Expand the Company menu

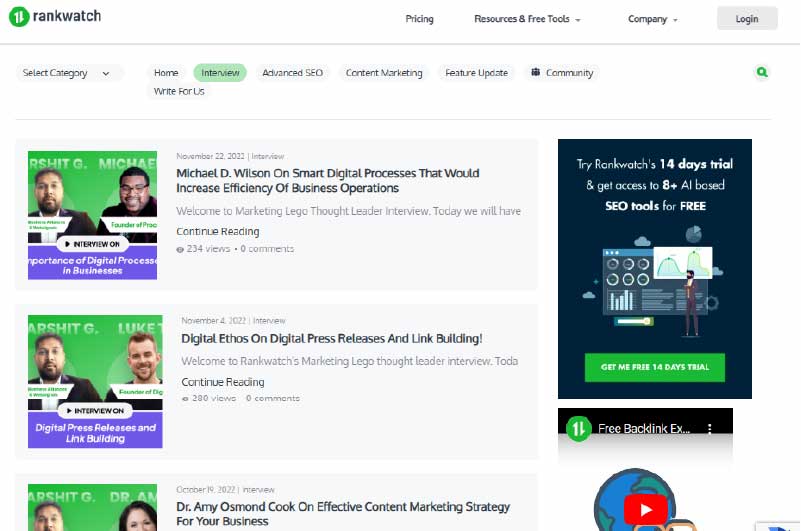coord(652,19)
